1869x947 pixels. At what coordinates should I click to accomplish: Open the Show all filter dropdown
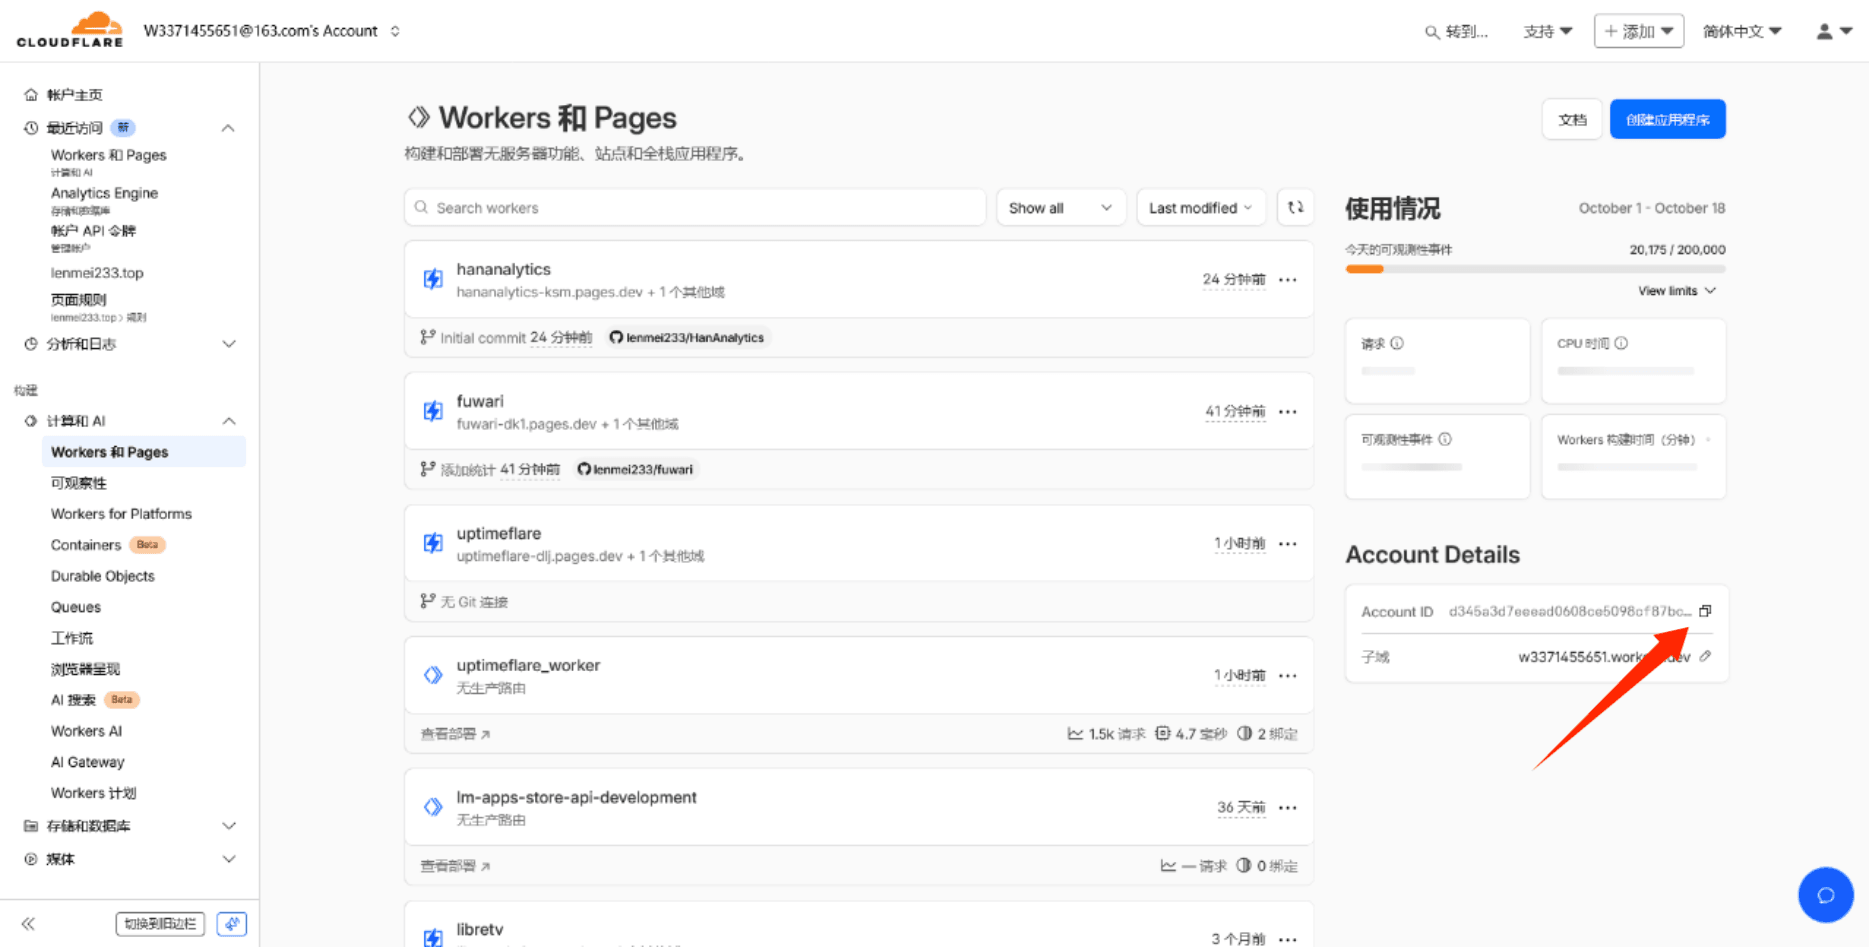click(1061, 207)
